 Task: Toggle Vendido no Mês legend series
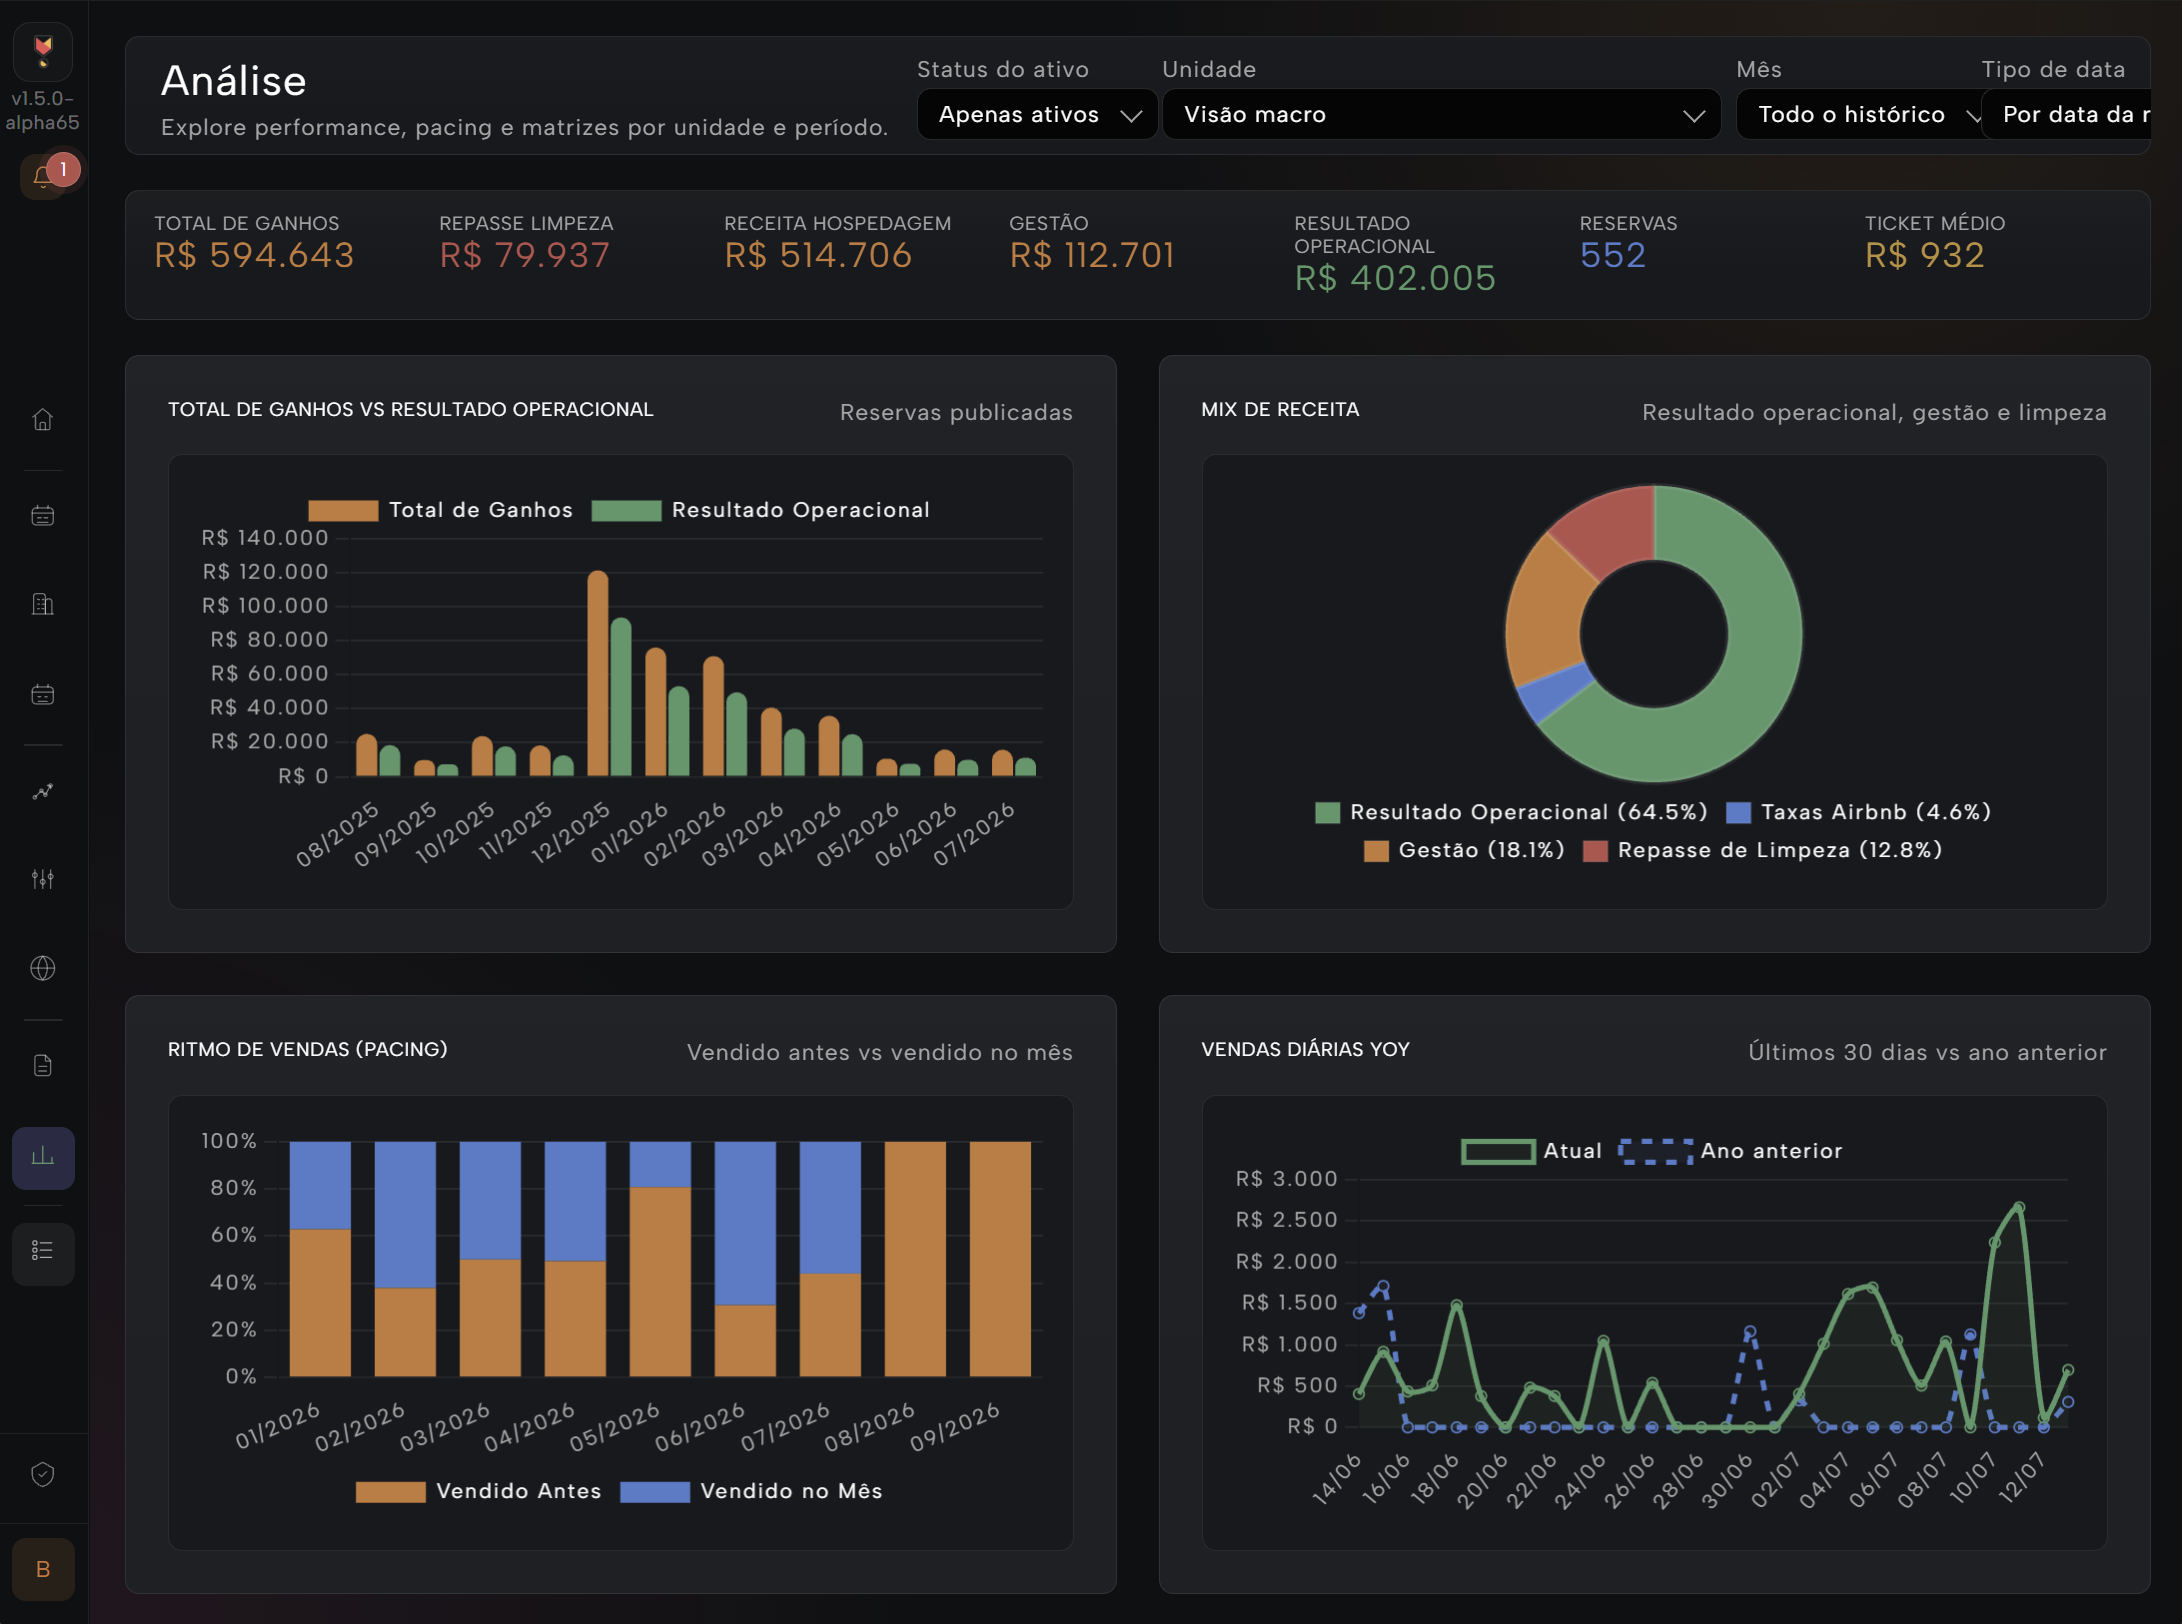click(x=751, y=1491)
